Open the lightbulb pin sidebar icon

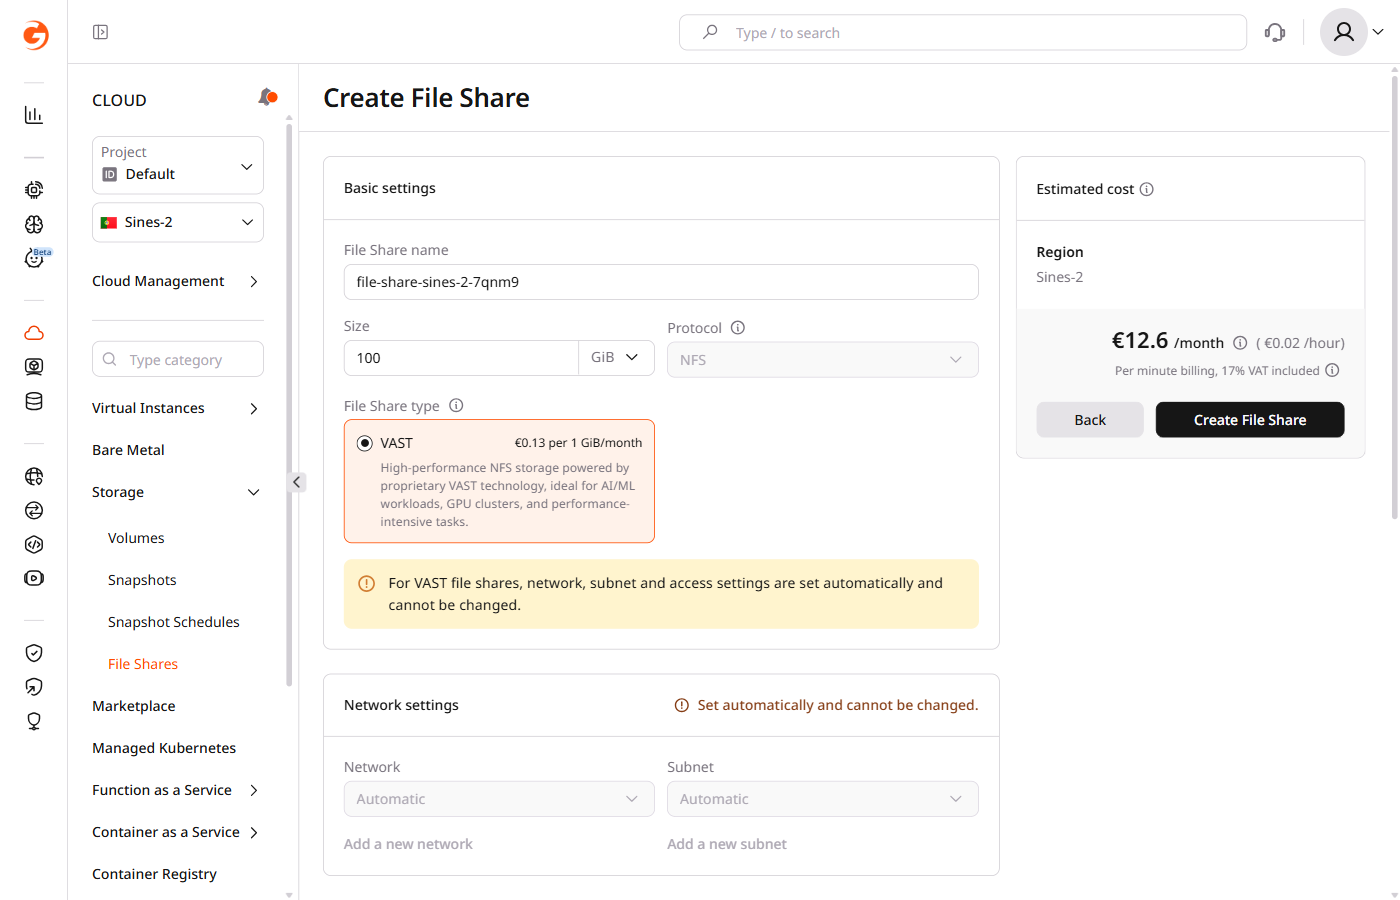[34, 721]
